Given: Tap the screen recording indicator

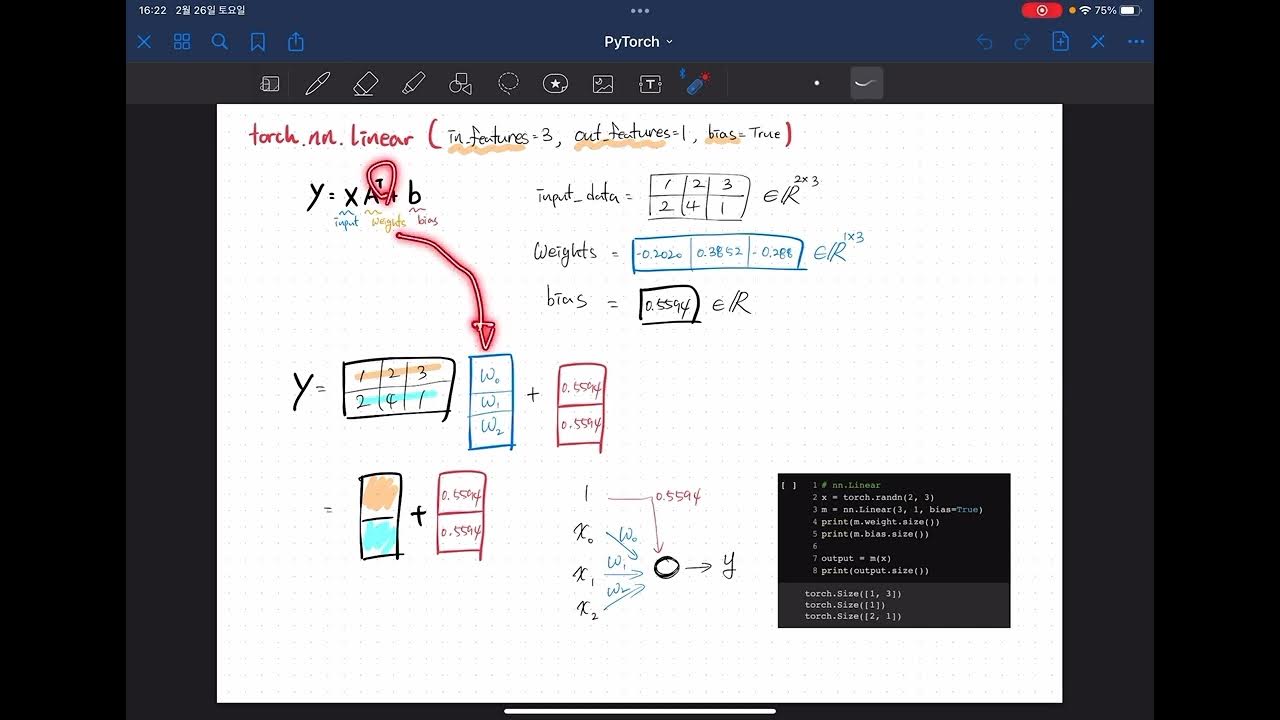Looking at the screenshot, I should click(1042, 10).
